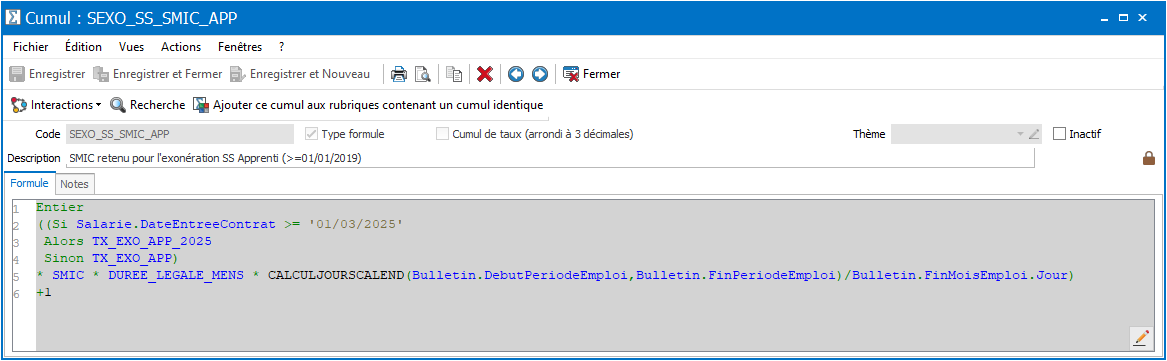
Task: Open the Actions menu
Action: pos(181,47)
